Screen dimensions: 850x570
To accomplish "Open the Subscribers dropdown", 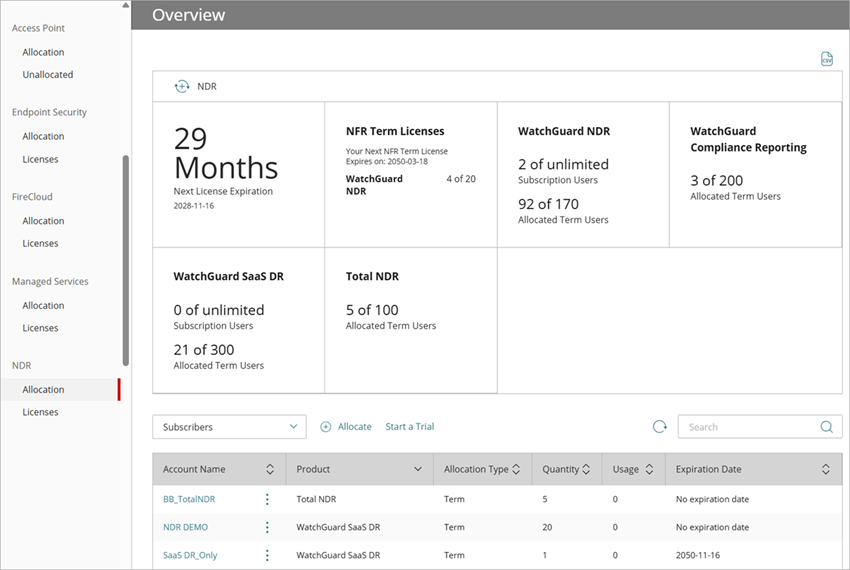I will (x=229, y=427).
